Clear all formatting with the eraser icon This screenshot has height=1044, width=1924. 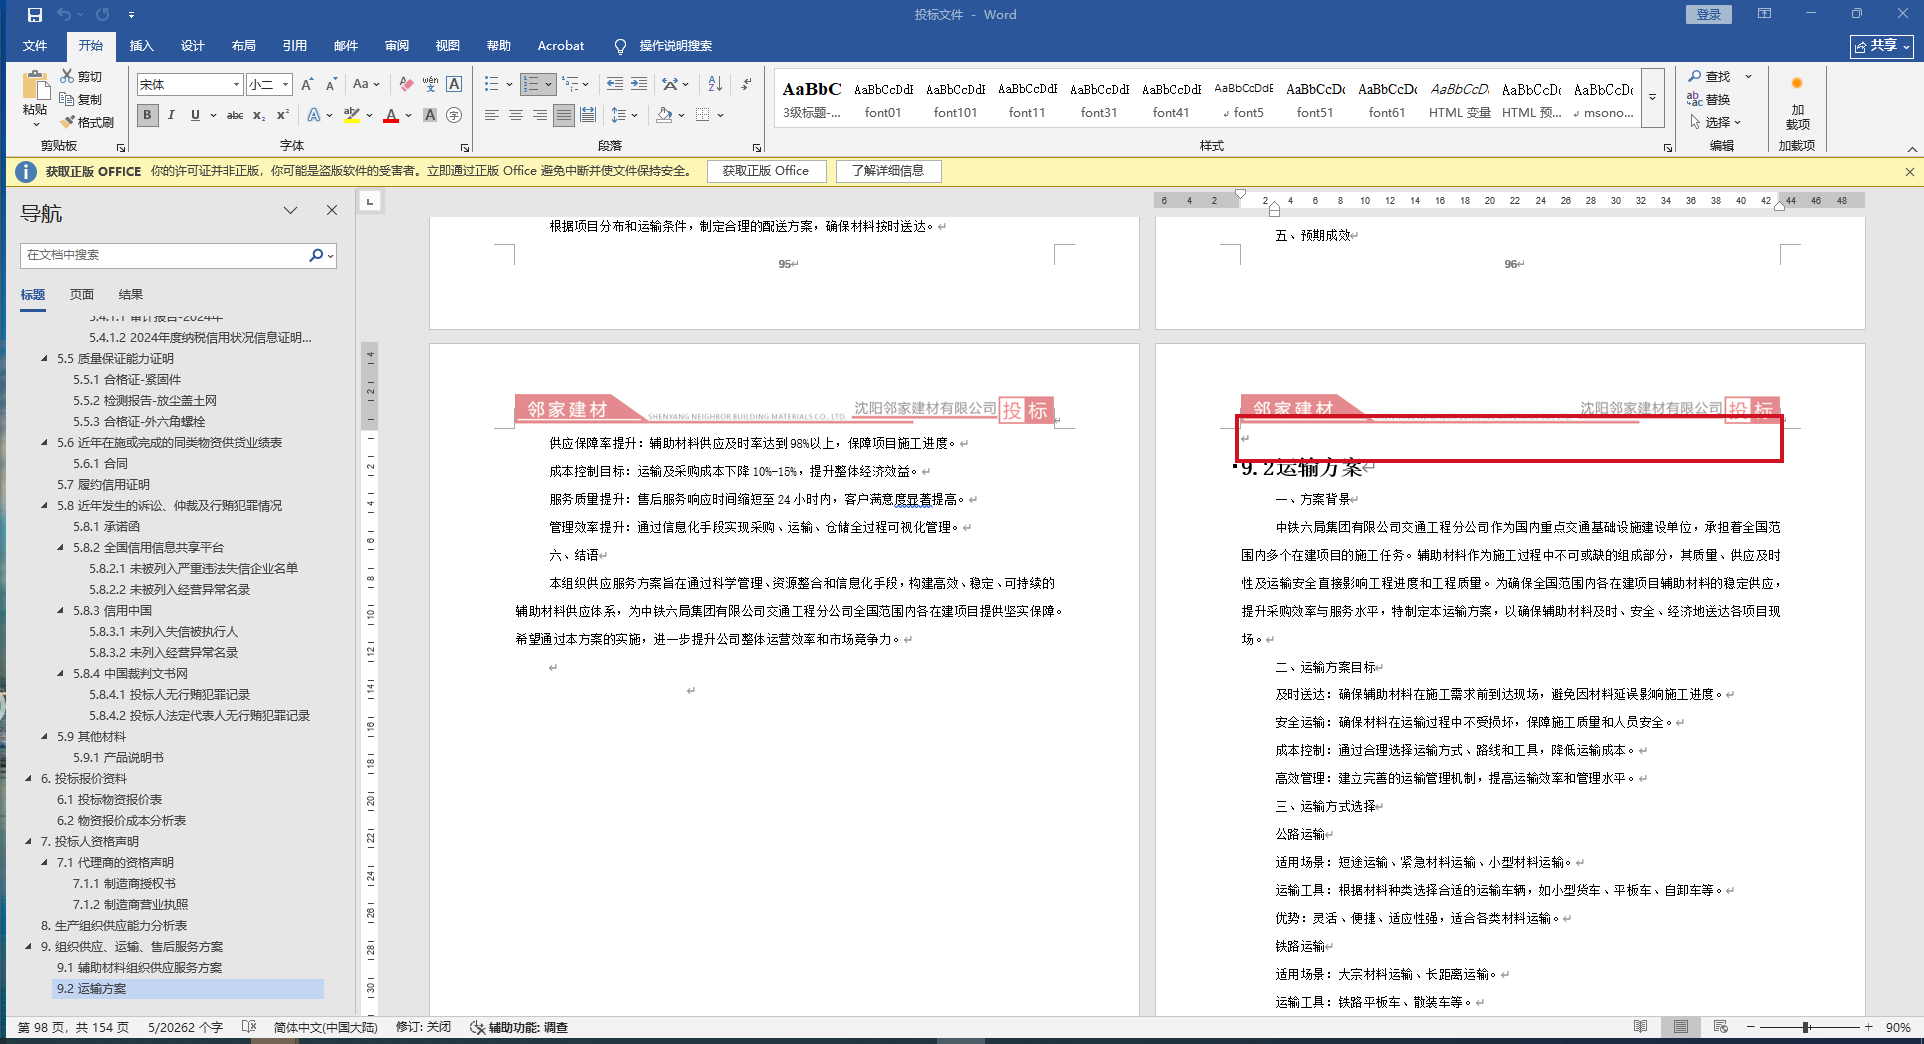point(406,85)
